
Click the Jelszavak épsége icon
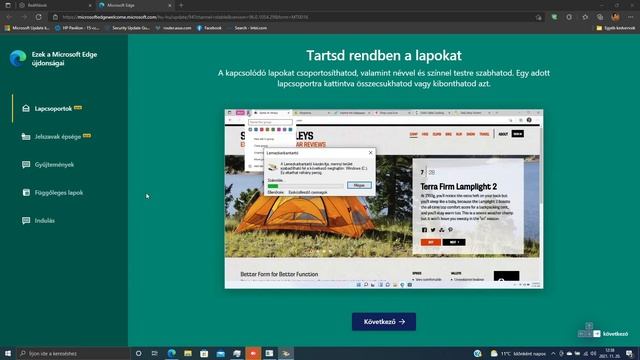click(26, 137)
